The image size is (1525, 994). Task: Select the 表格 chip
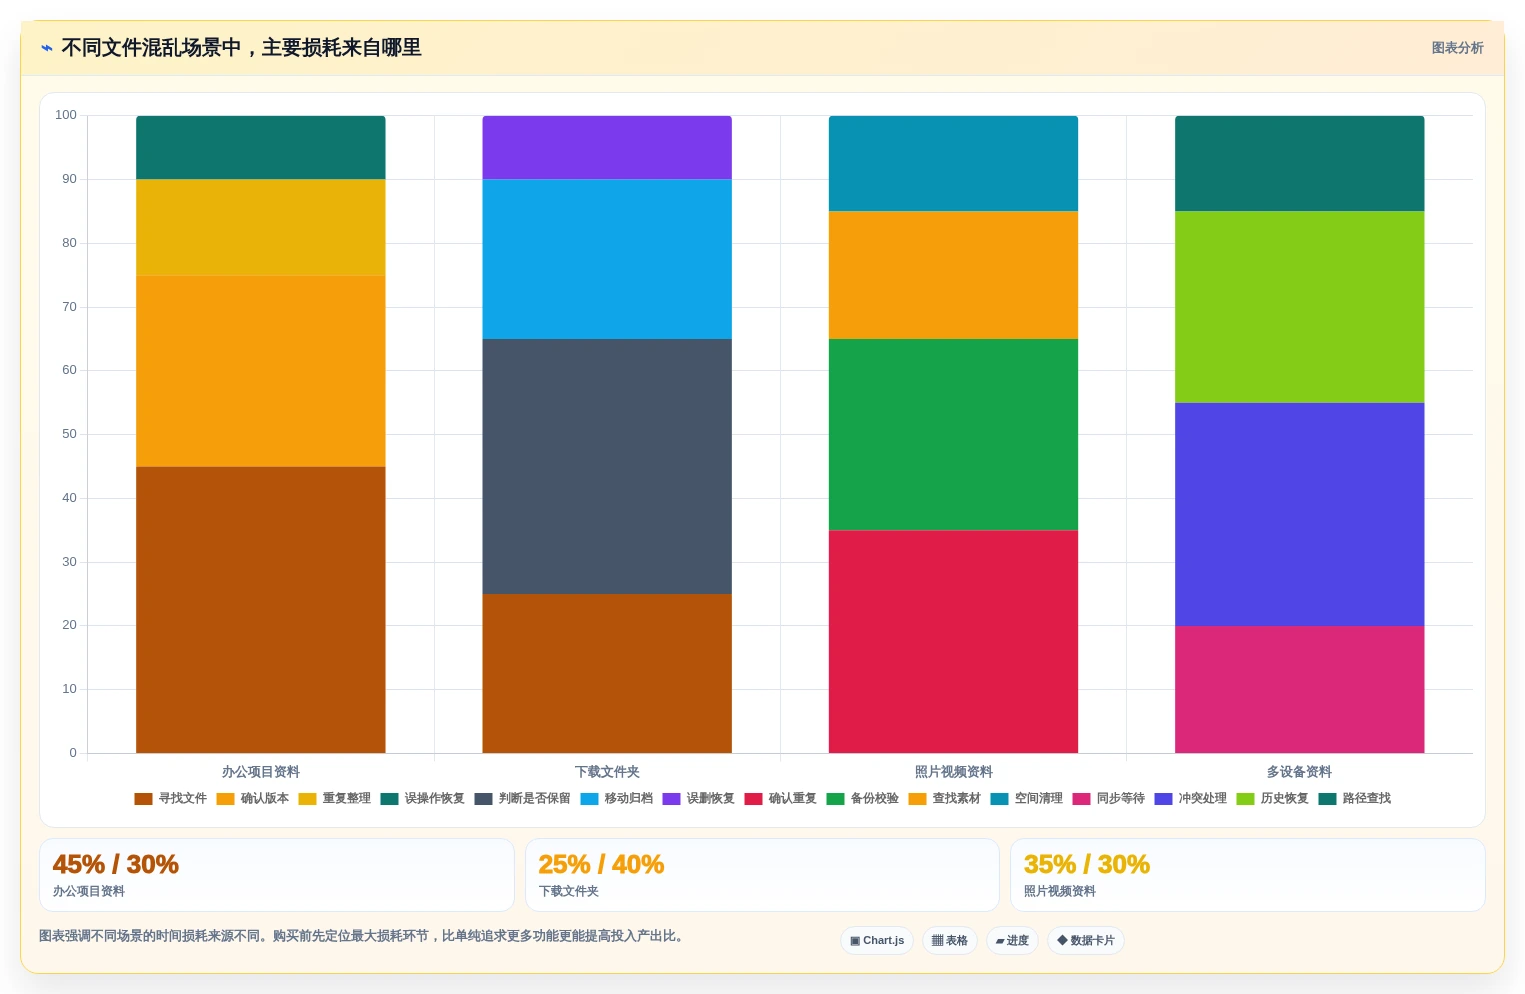pos(949,940)
